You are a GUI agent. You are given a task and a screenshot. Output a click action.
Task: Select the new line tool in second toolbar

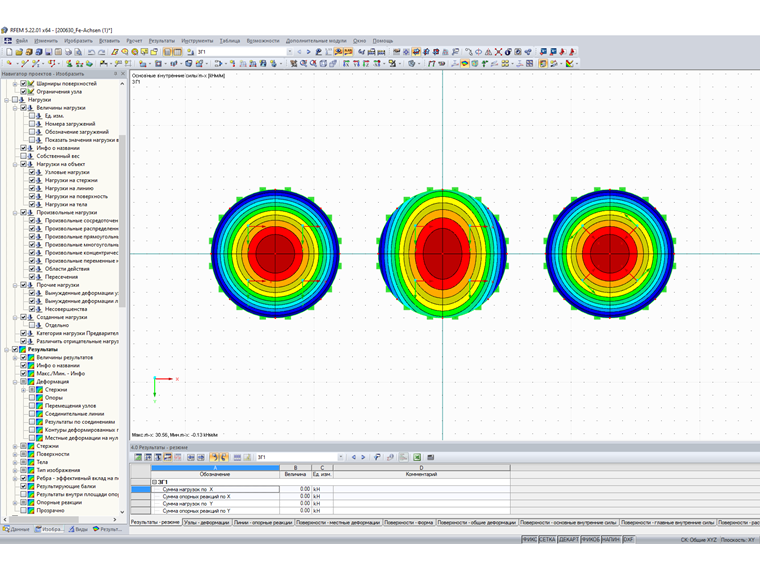pyautogui.click(x=25, y=63)
